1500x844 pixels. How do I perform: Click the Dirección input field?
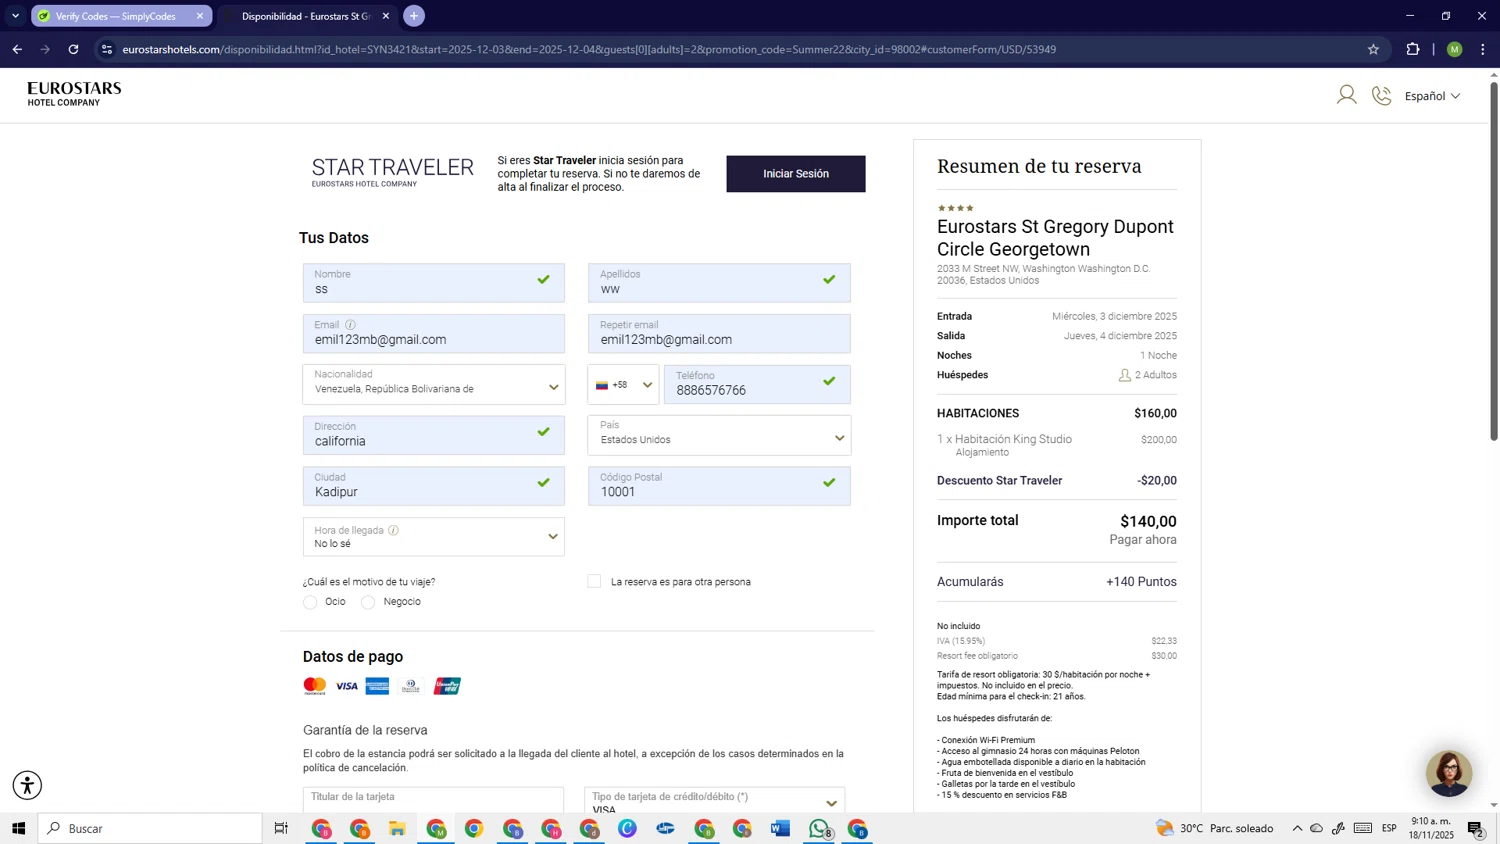coord(434,435)
